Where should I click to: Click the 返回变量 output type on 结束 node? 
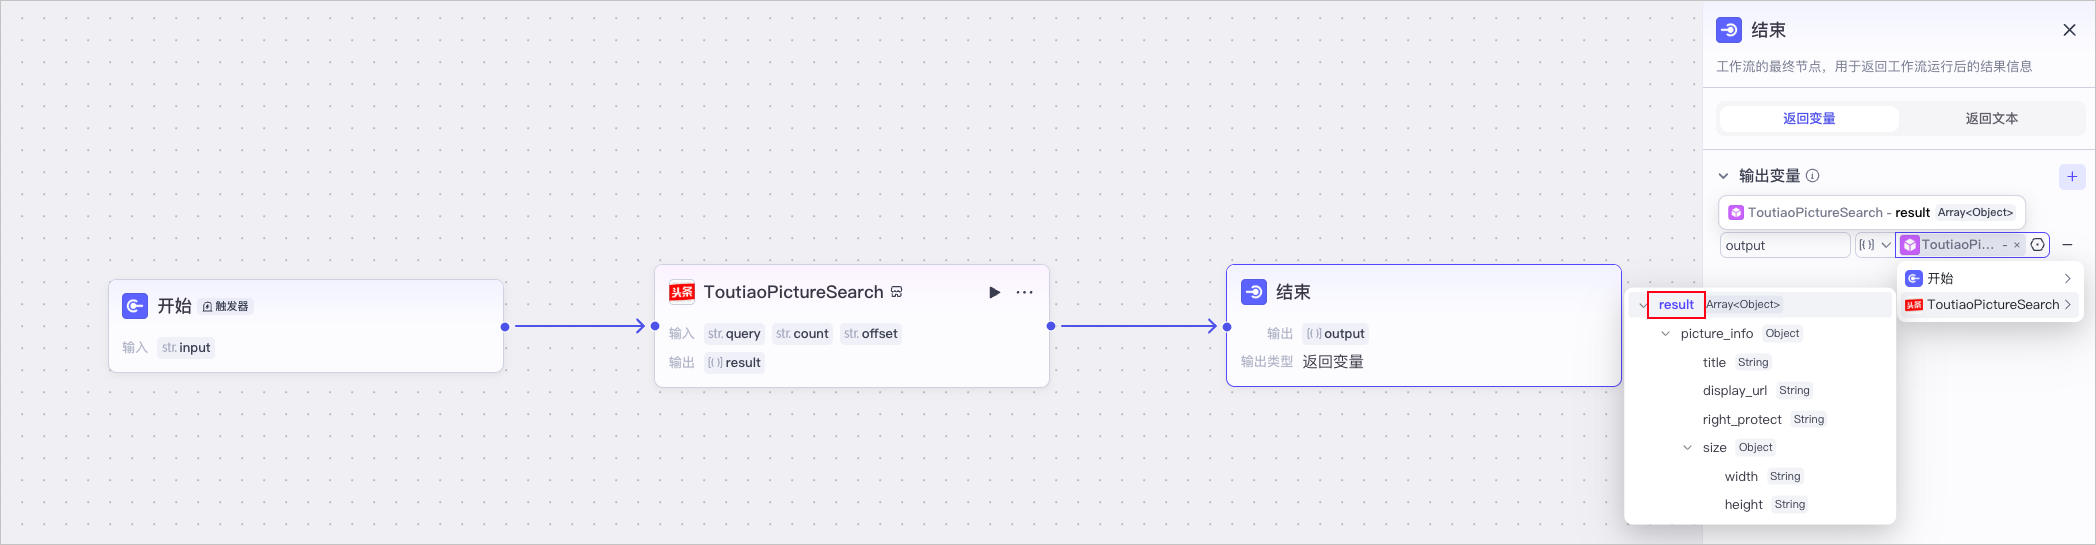coord(1333,362)
